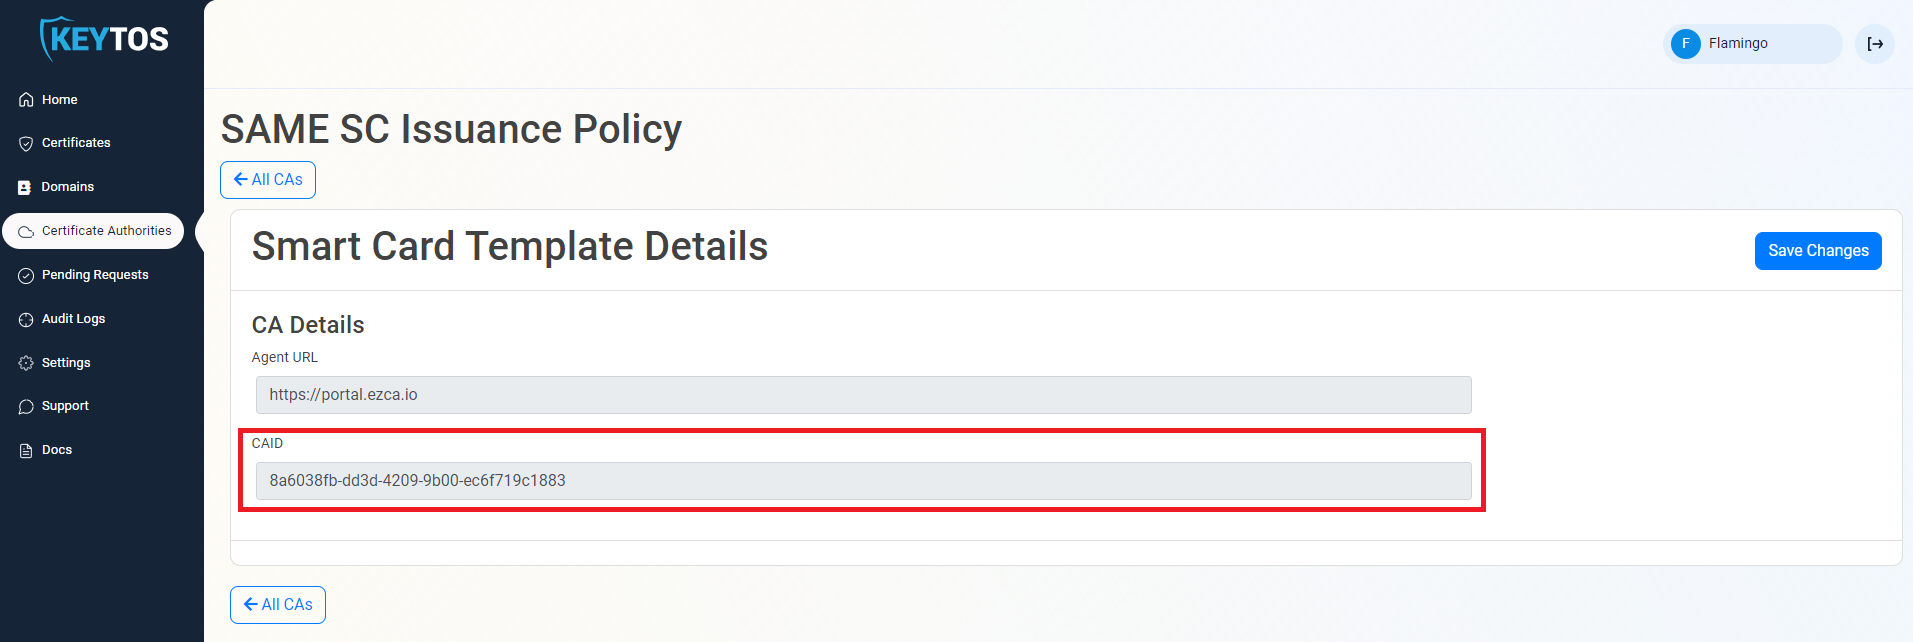Click the Flamingo avatar circle
This screenshot has width=1913, height=642.
click(1686, 44)
